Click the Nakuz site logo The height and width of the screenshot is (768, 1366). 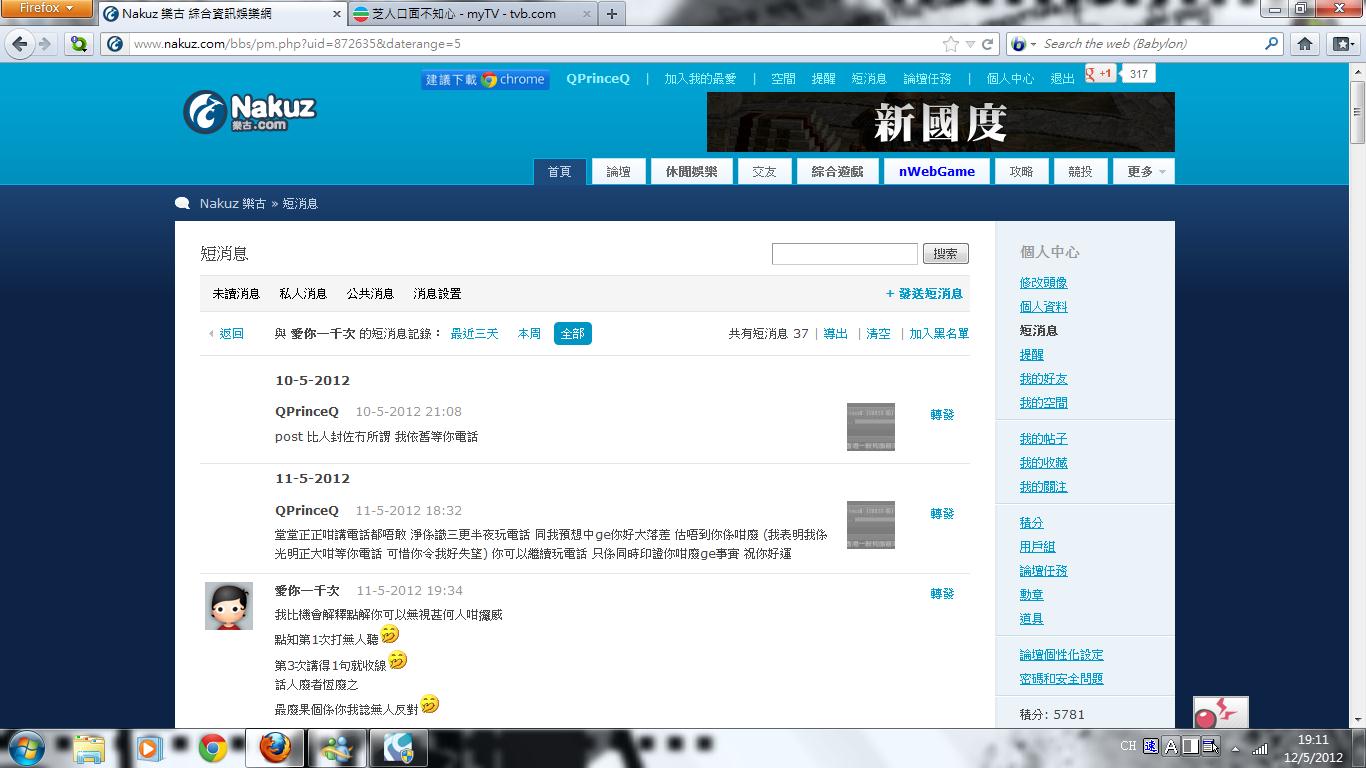click(x=249, y=112)
